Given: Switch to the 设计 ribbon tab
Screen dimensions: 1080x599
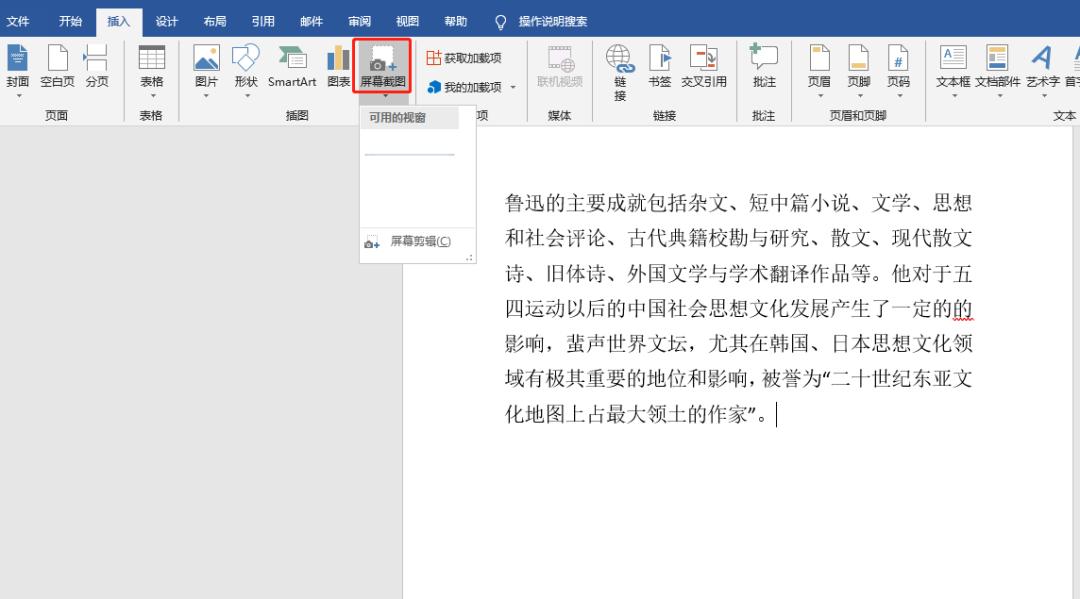Looking at the screenshot, I should (166, 20).
